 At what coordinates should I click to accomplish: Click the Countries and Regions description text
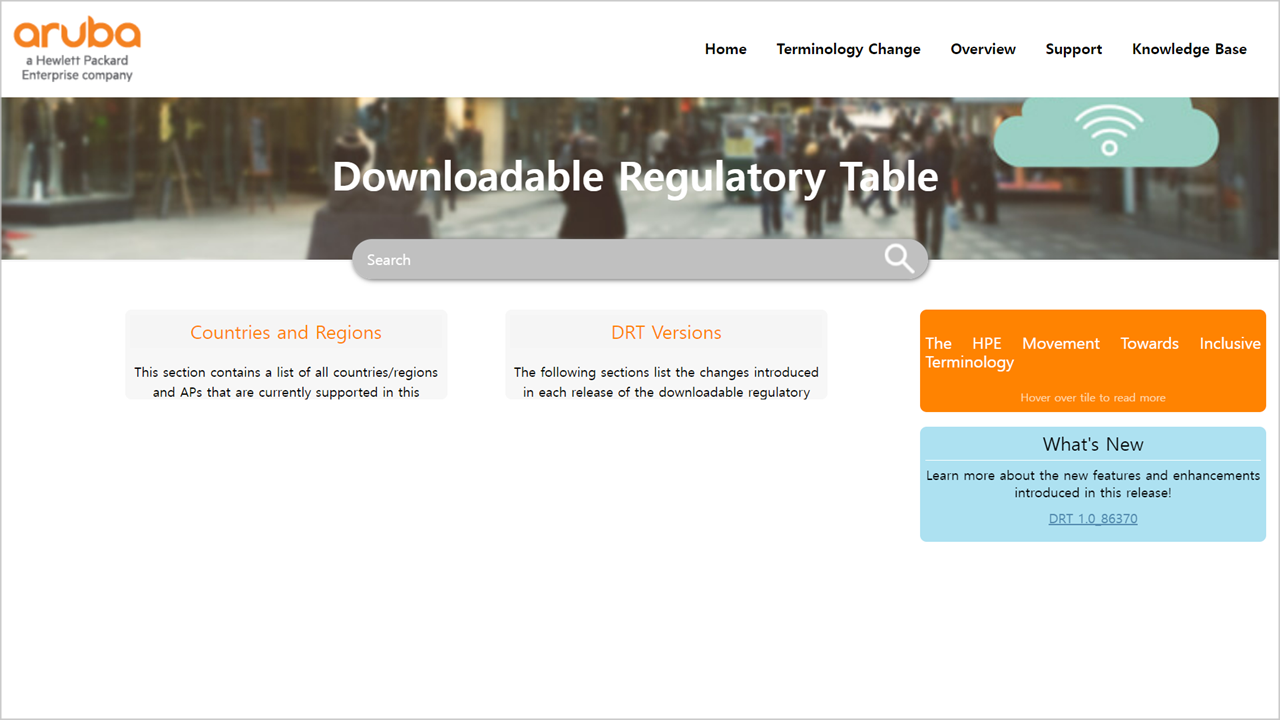[286, 382]
